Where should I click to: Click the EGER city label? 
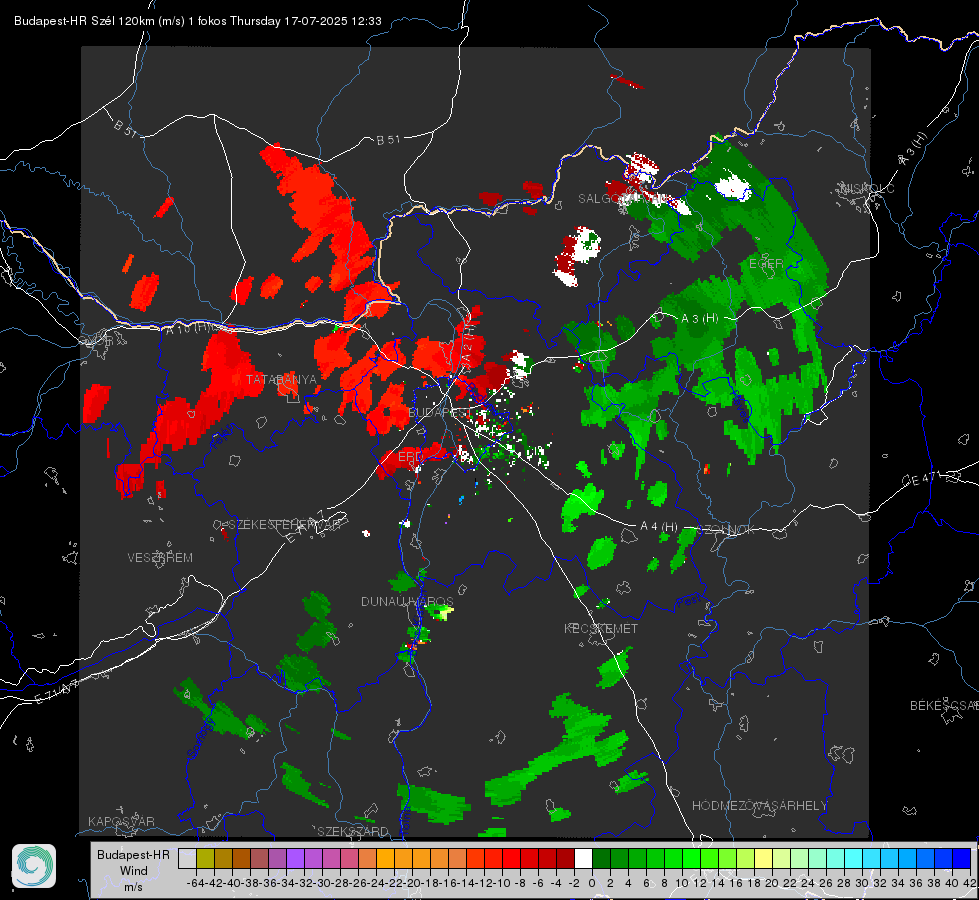[766, 264]
